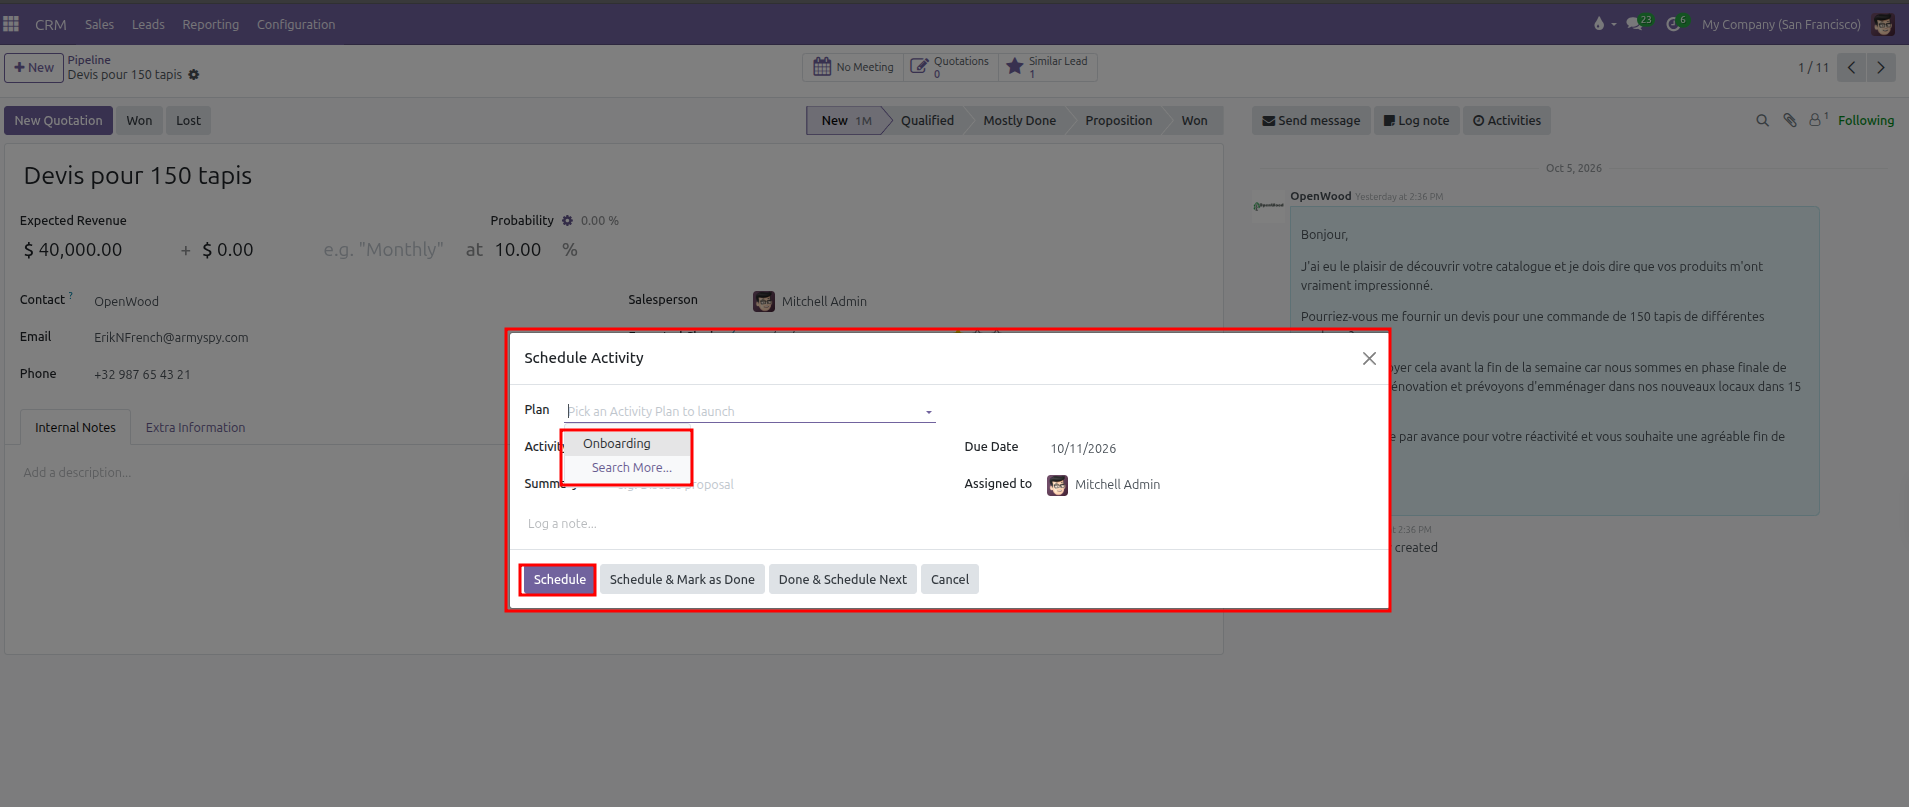Click the recurring revenue $ 0.00 field
This screenshot has height=807, width=1909.
[227, 250]
